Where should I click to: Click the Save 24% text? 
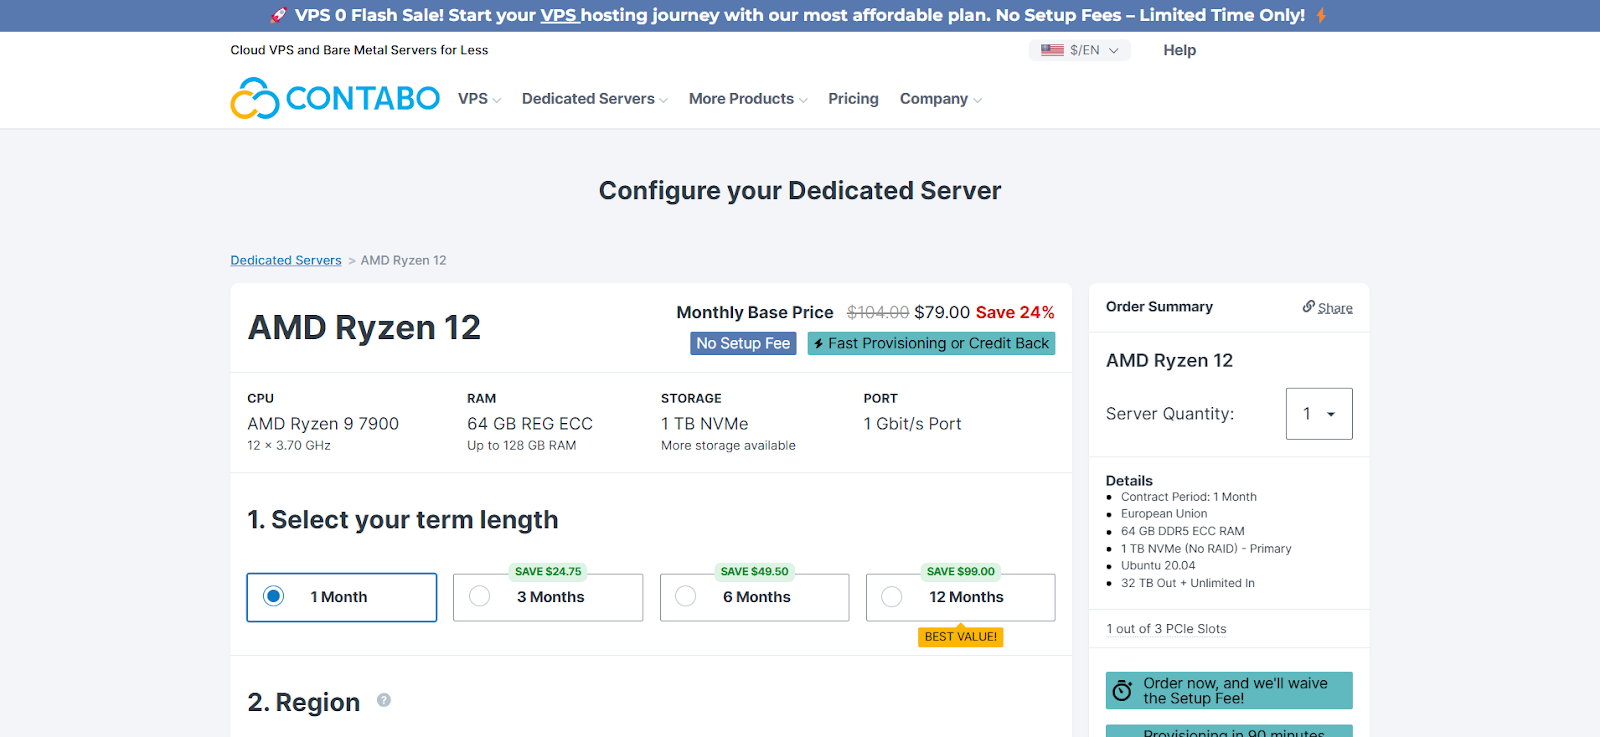pos(1015,313)
